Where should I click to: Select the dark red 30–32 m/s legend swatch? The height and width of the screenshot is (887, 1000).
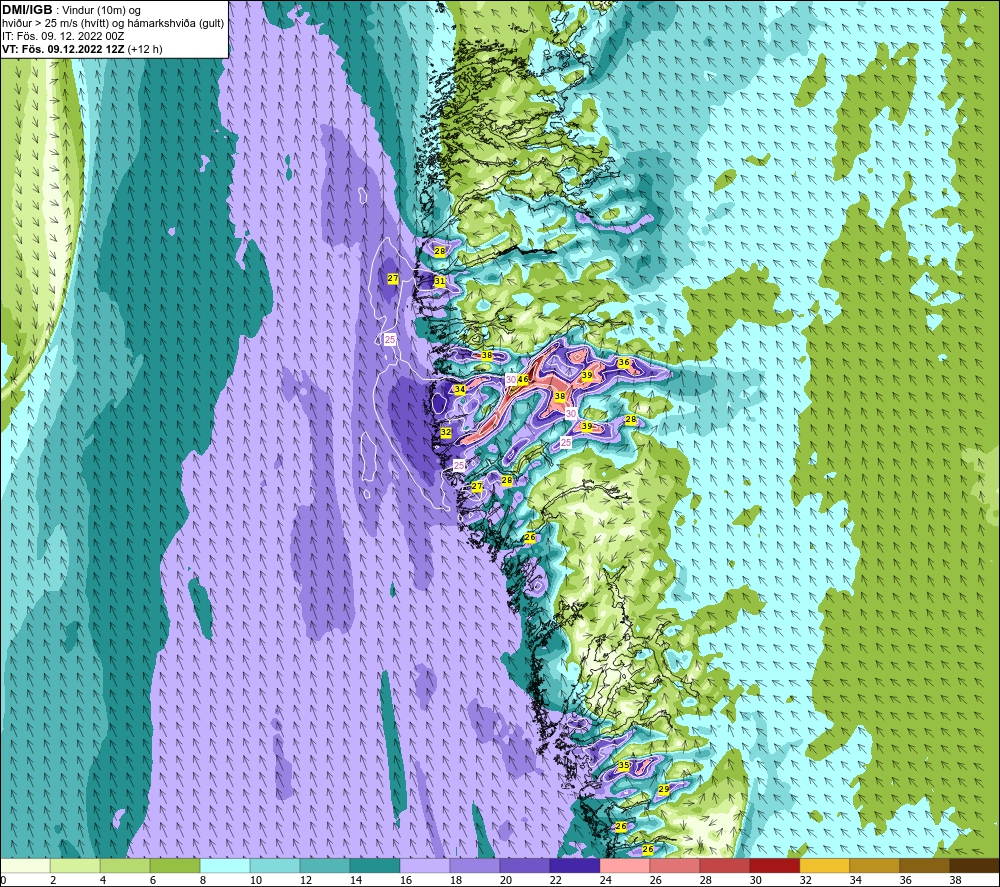(x=775, y=866)
